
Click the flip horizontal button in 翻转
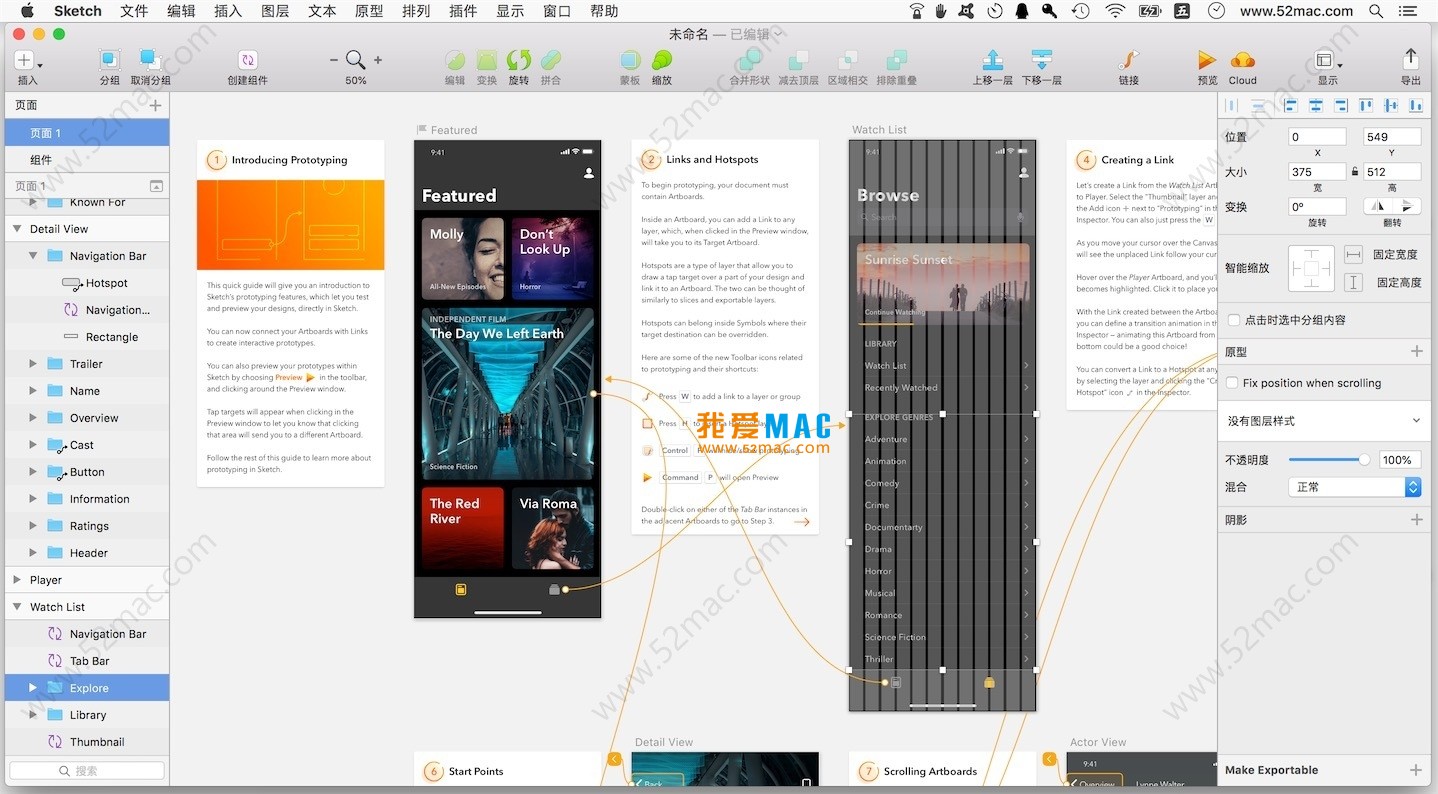1378,207
